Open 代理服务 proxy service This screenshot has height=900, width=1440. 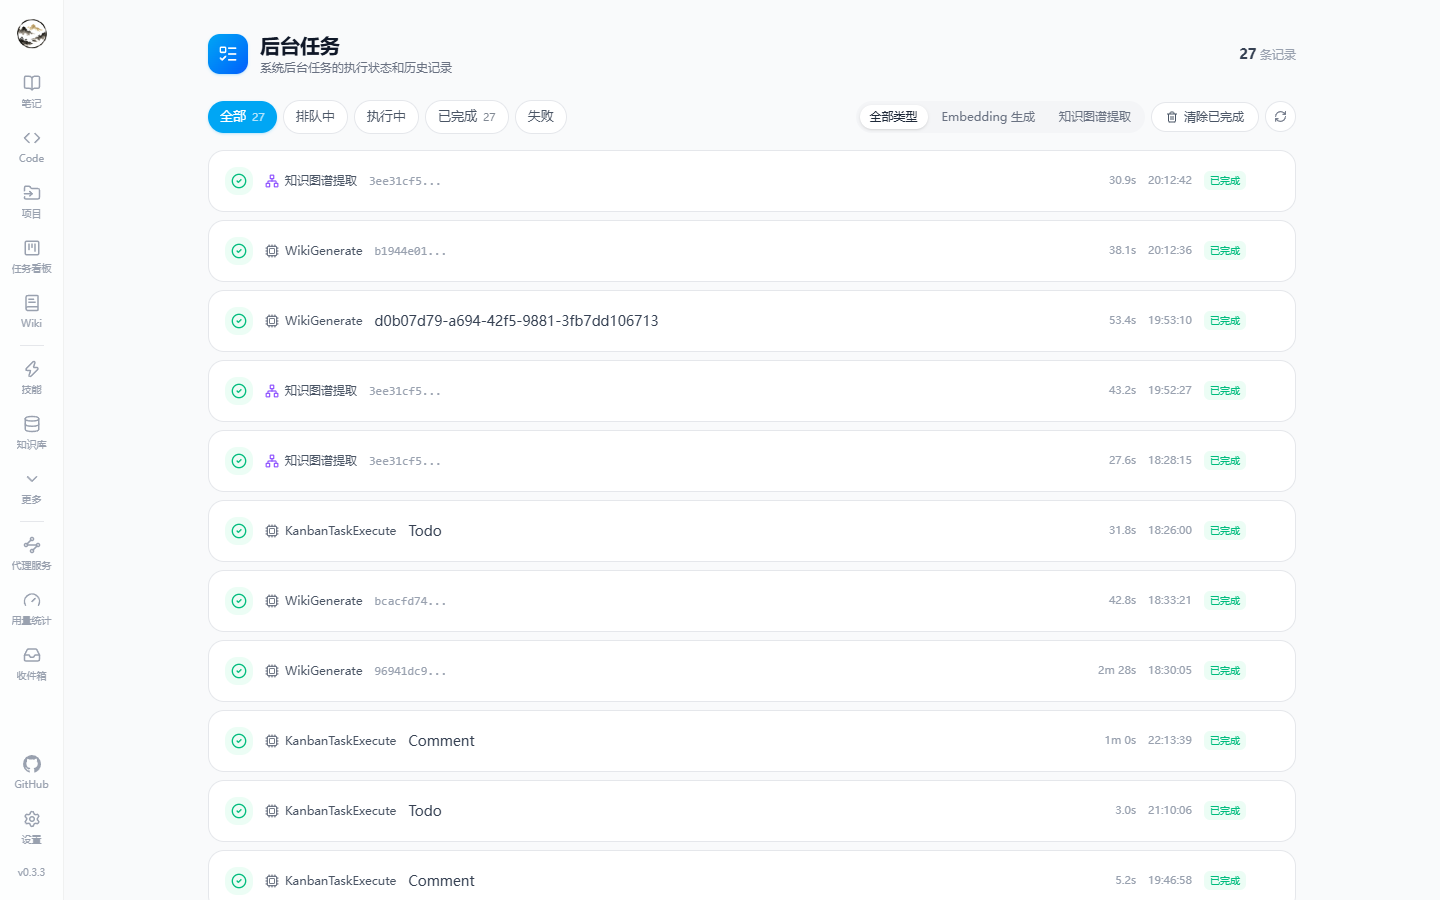click(31, 553)
